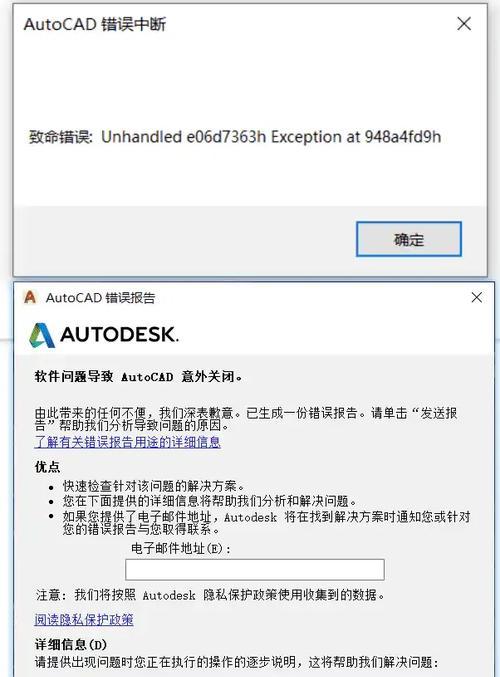Screen dimensions: 500x677
Task: Click the AutoCAD 错误中断 title bar text
Action: 95,25
